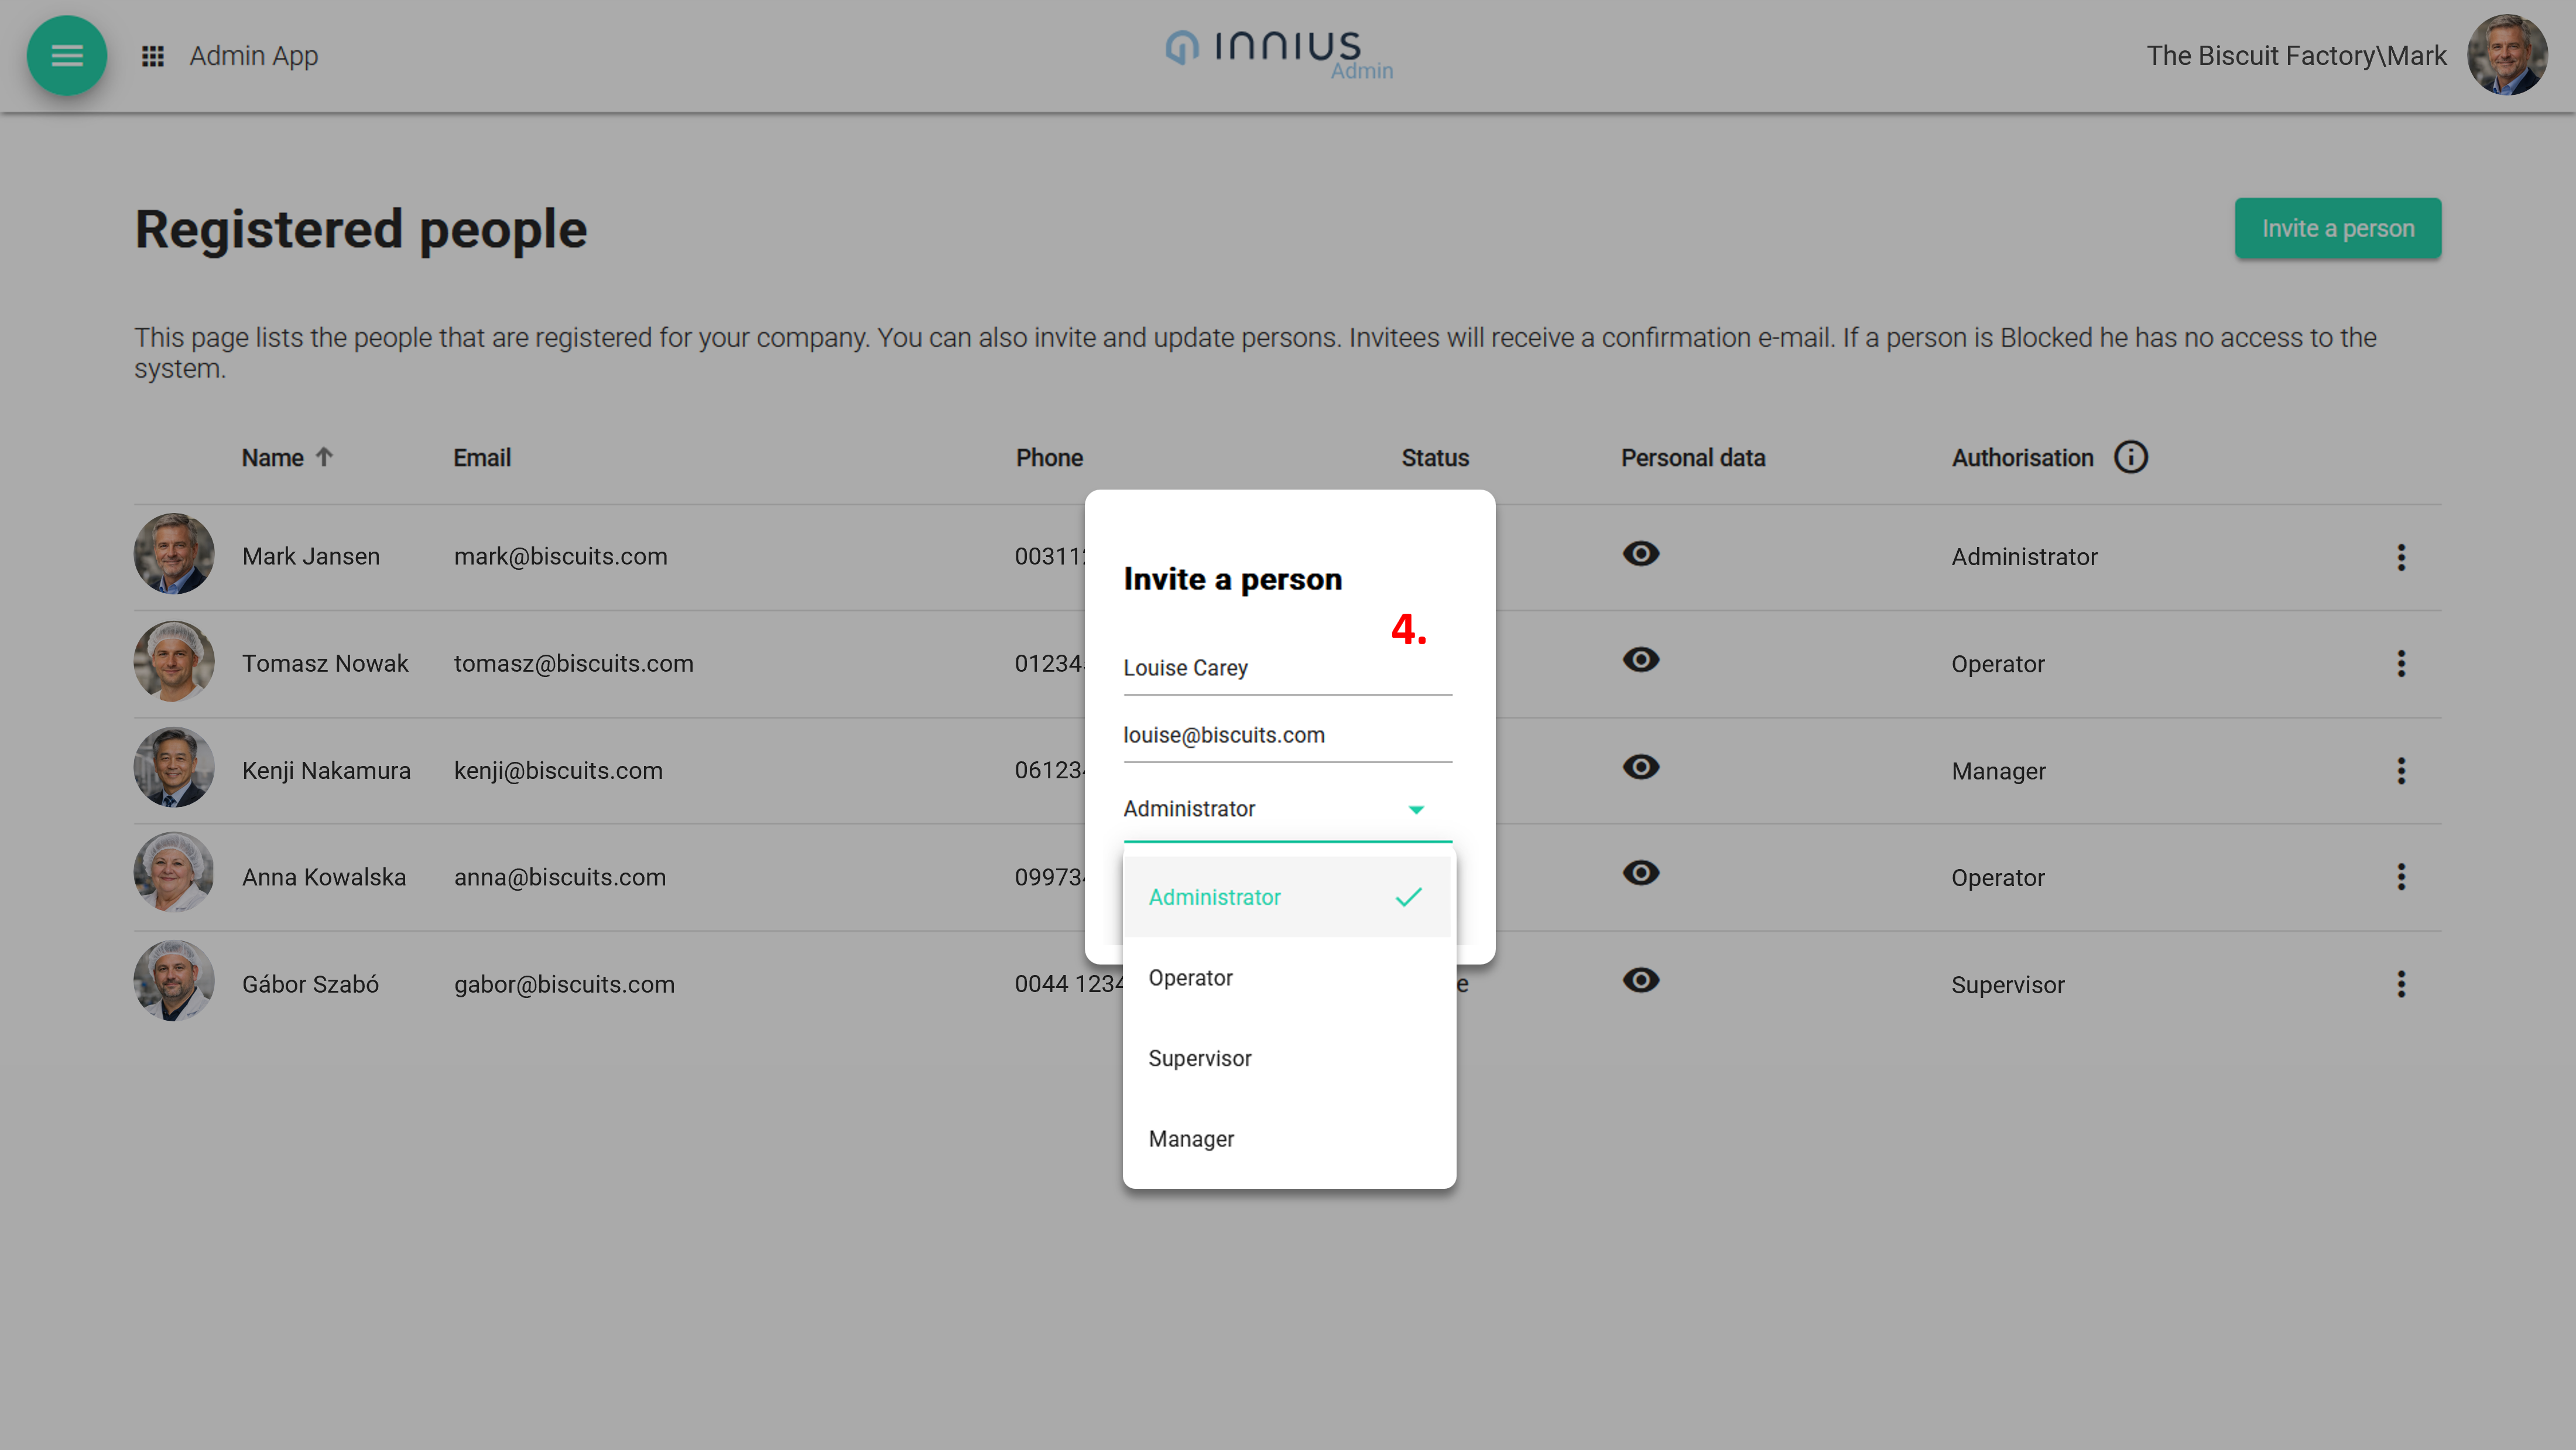This screenshot has height=1450, width=2576.
Task: Open Anna Kowalska's three-dot row menu
Action: (x=2400, y=877)
